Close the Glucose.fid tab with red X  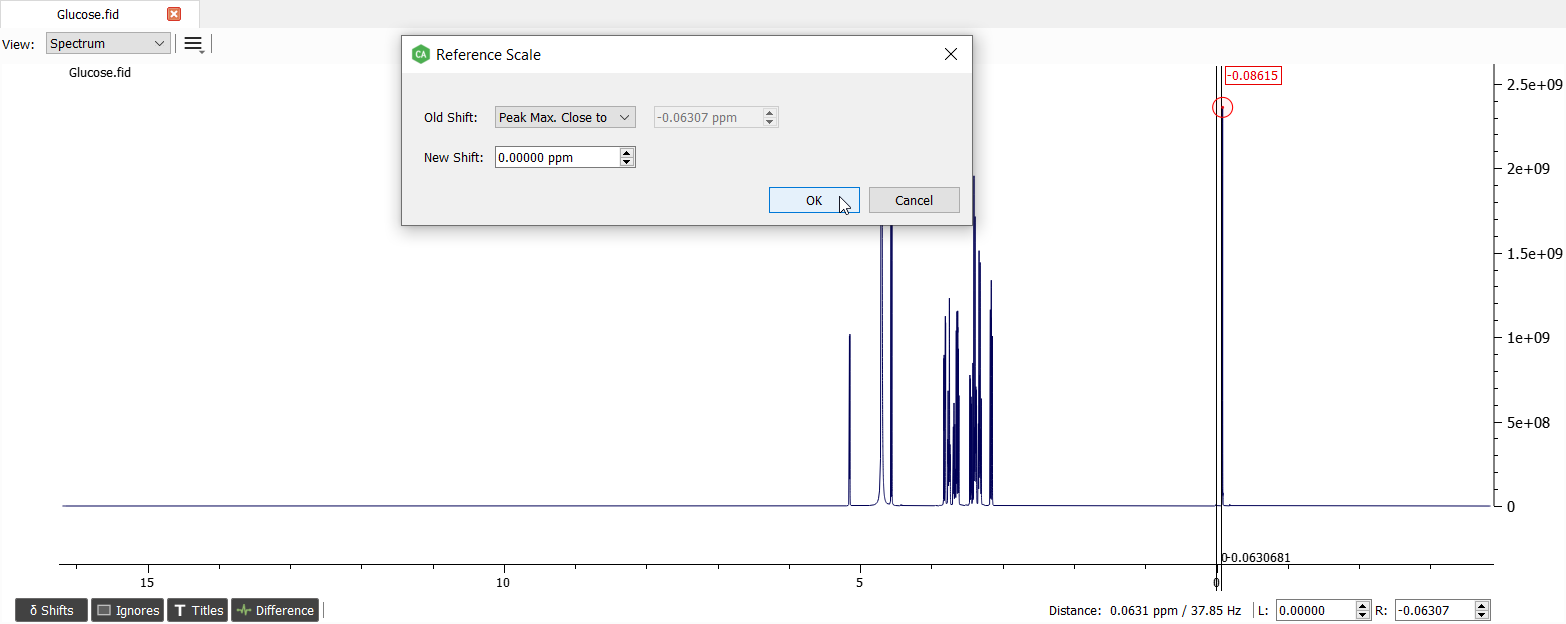174,14
